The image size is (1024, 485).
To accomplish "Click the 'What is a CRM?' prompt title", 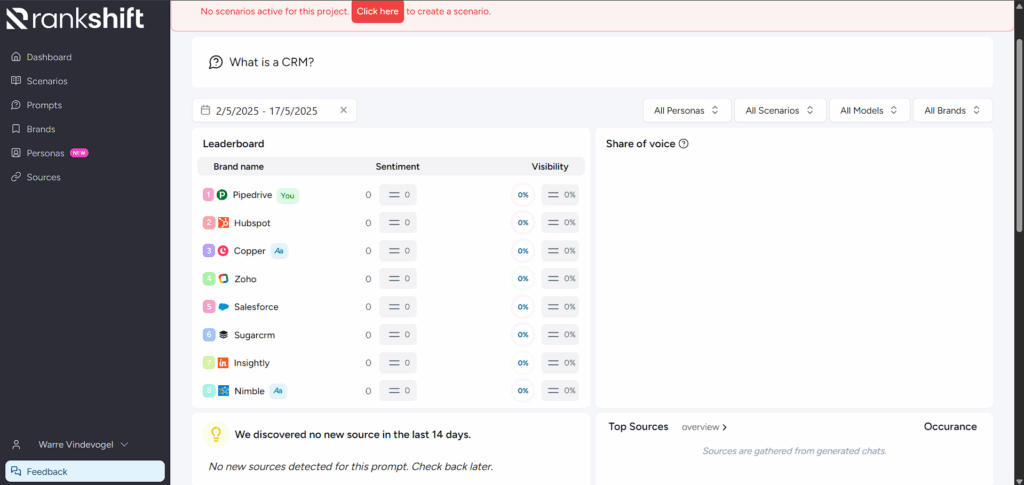I will 272,62.
